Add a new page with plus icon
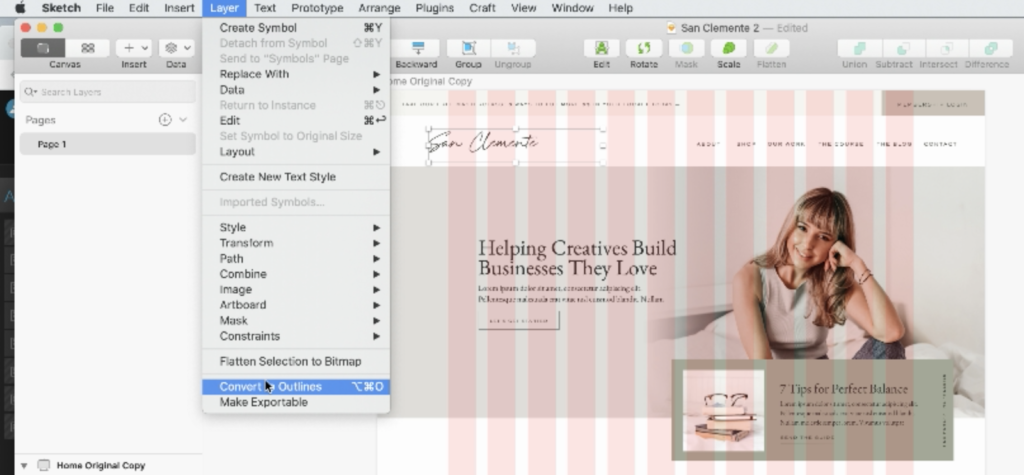Image resolution: width=1024 pixels, height=475 pixels. click(165, 120)
